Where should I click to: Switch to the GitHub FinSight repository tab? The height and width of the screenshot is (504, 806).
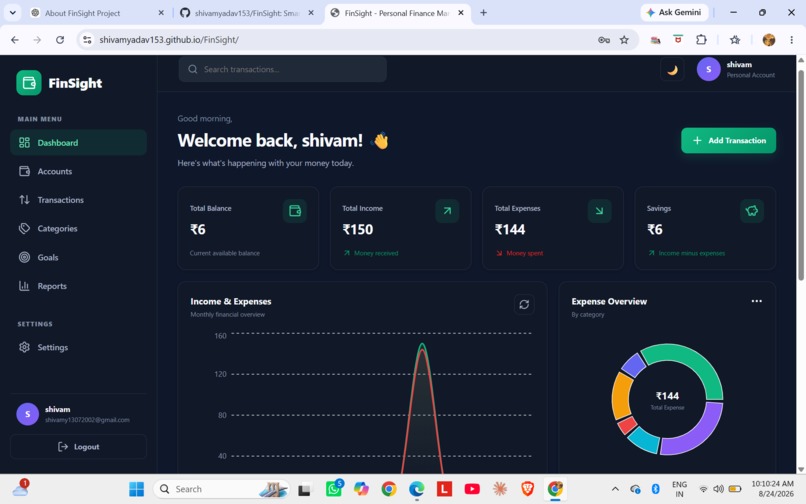[247, 13]
